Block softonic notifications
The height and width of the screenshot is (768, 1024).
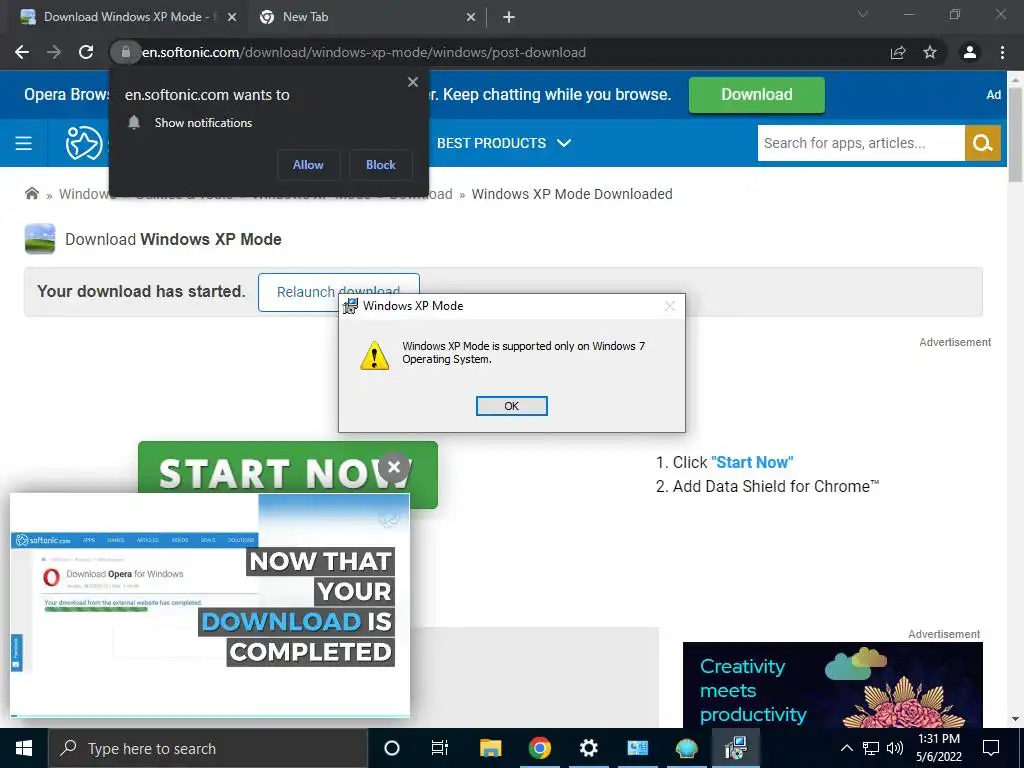point(381,165)
